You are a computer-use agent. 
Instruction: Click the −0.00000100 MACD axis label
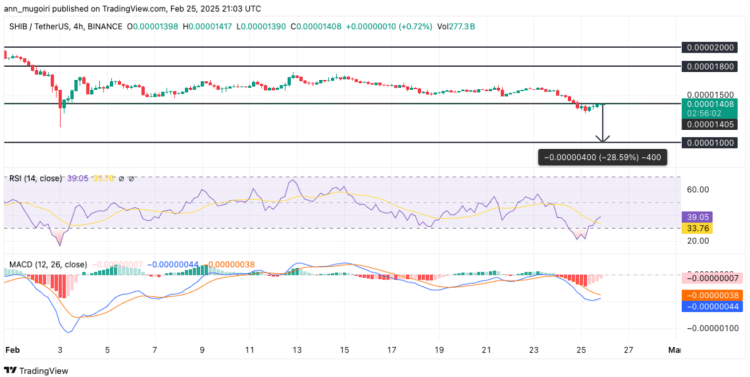(x=713, y=328)
